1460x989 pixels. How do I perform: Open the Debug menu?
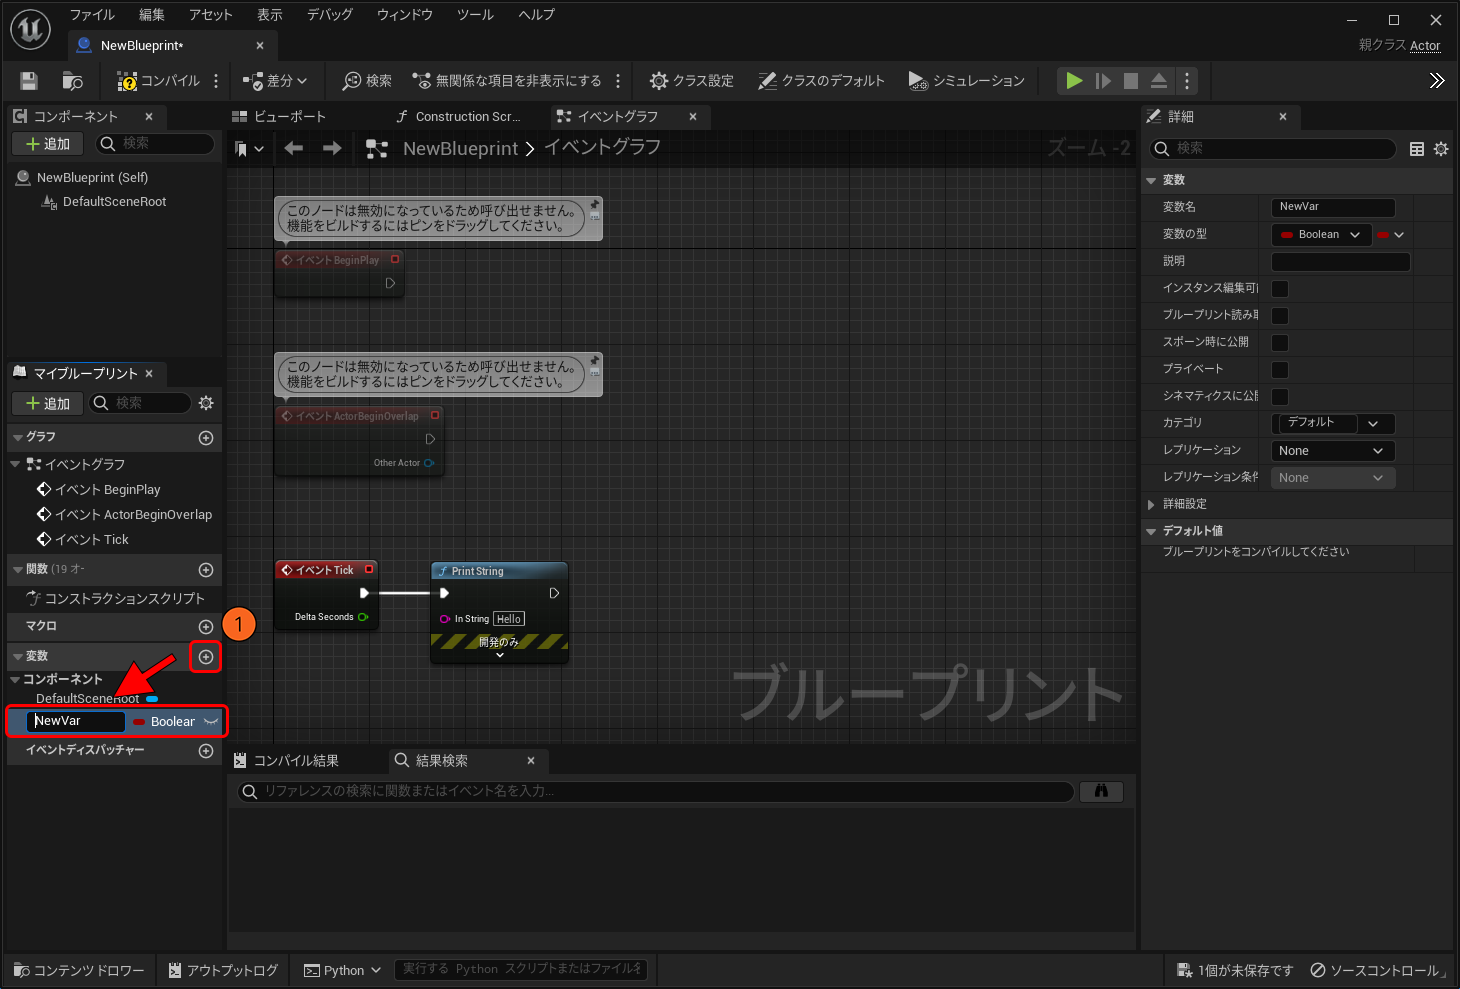[329, 15]
